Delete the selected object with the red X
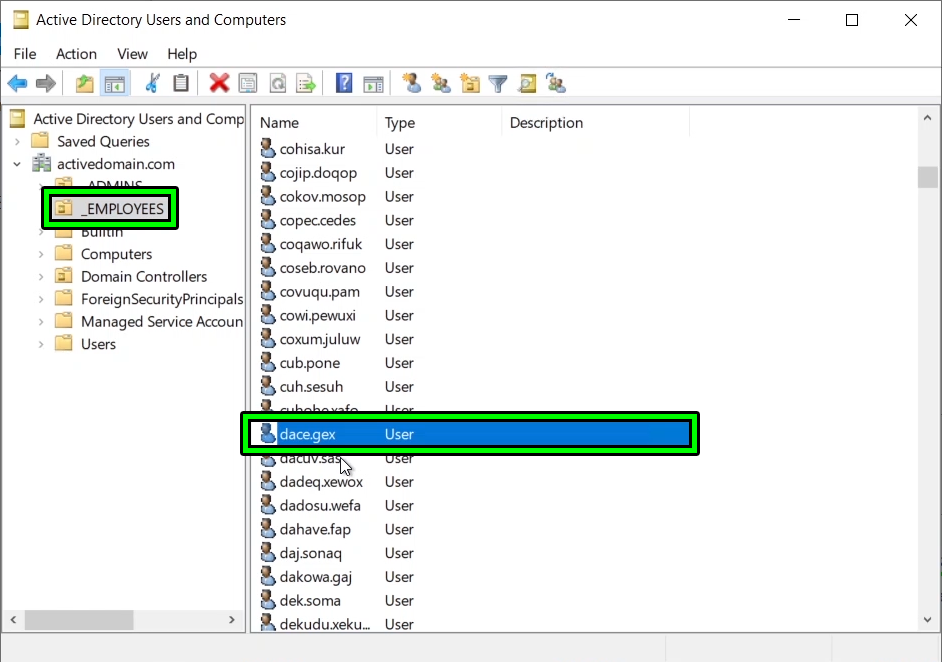Image resolution: width=942 pixels, height=662 pixels. coord(219,83)
